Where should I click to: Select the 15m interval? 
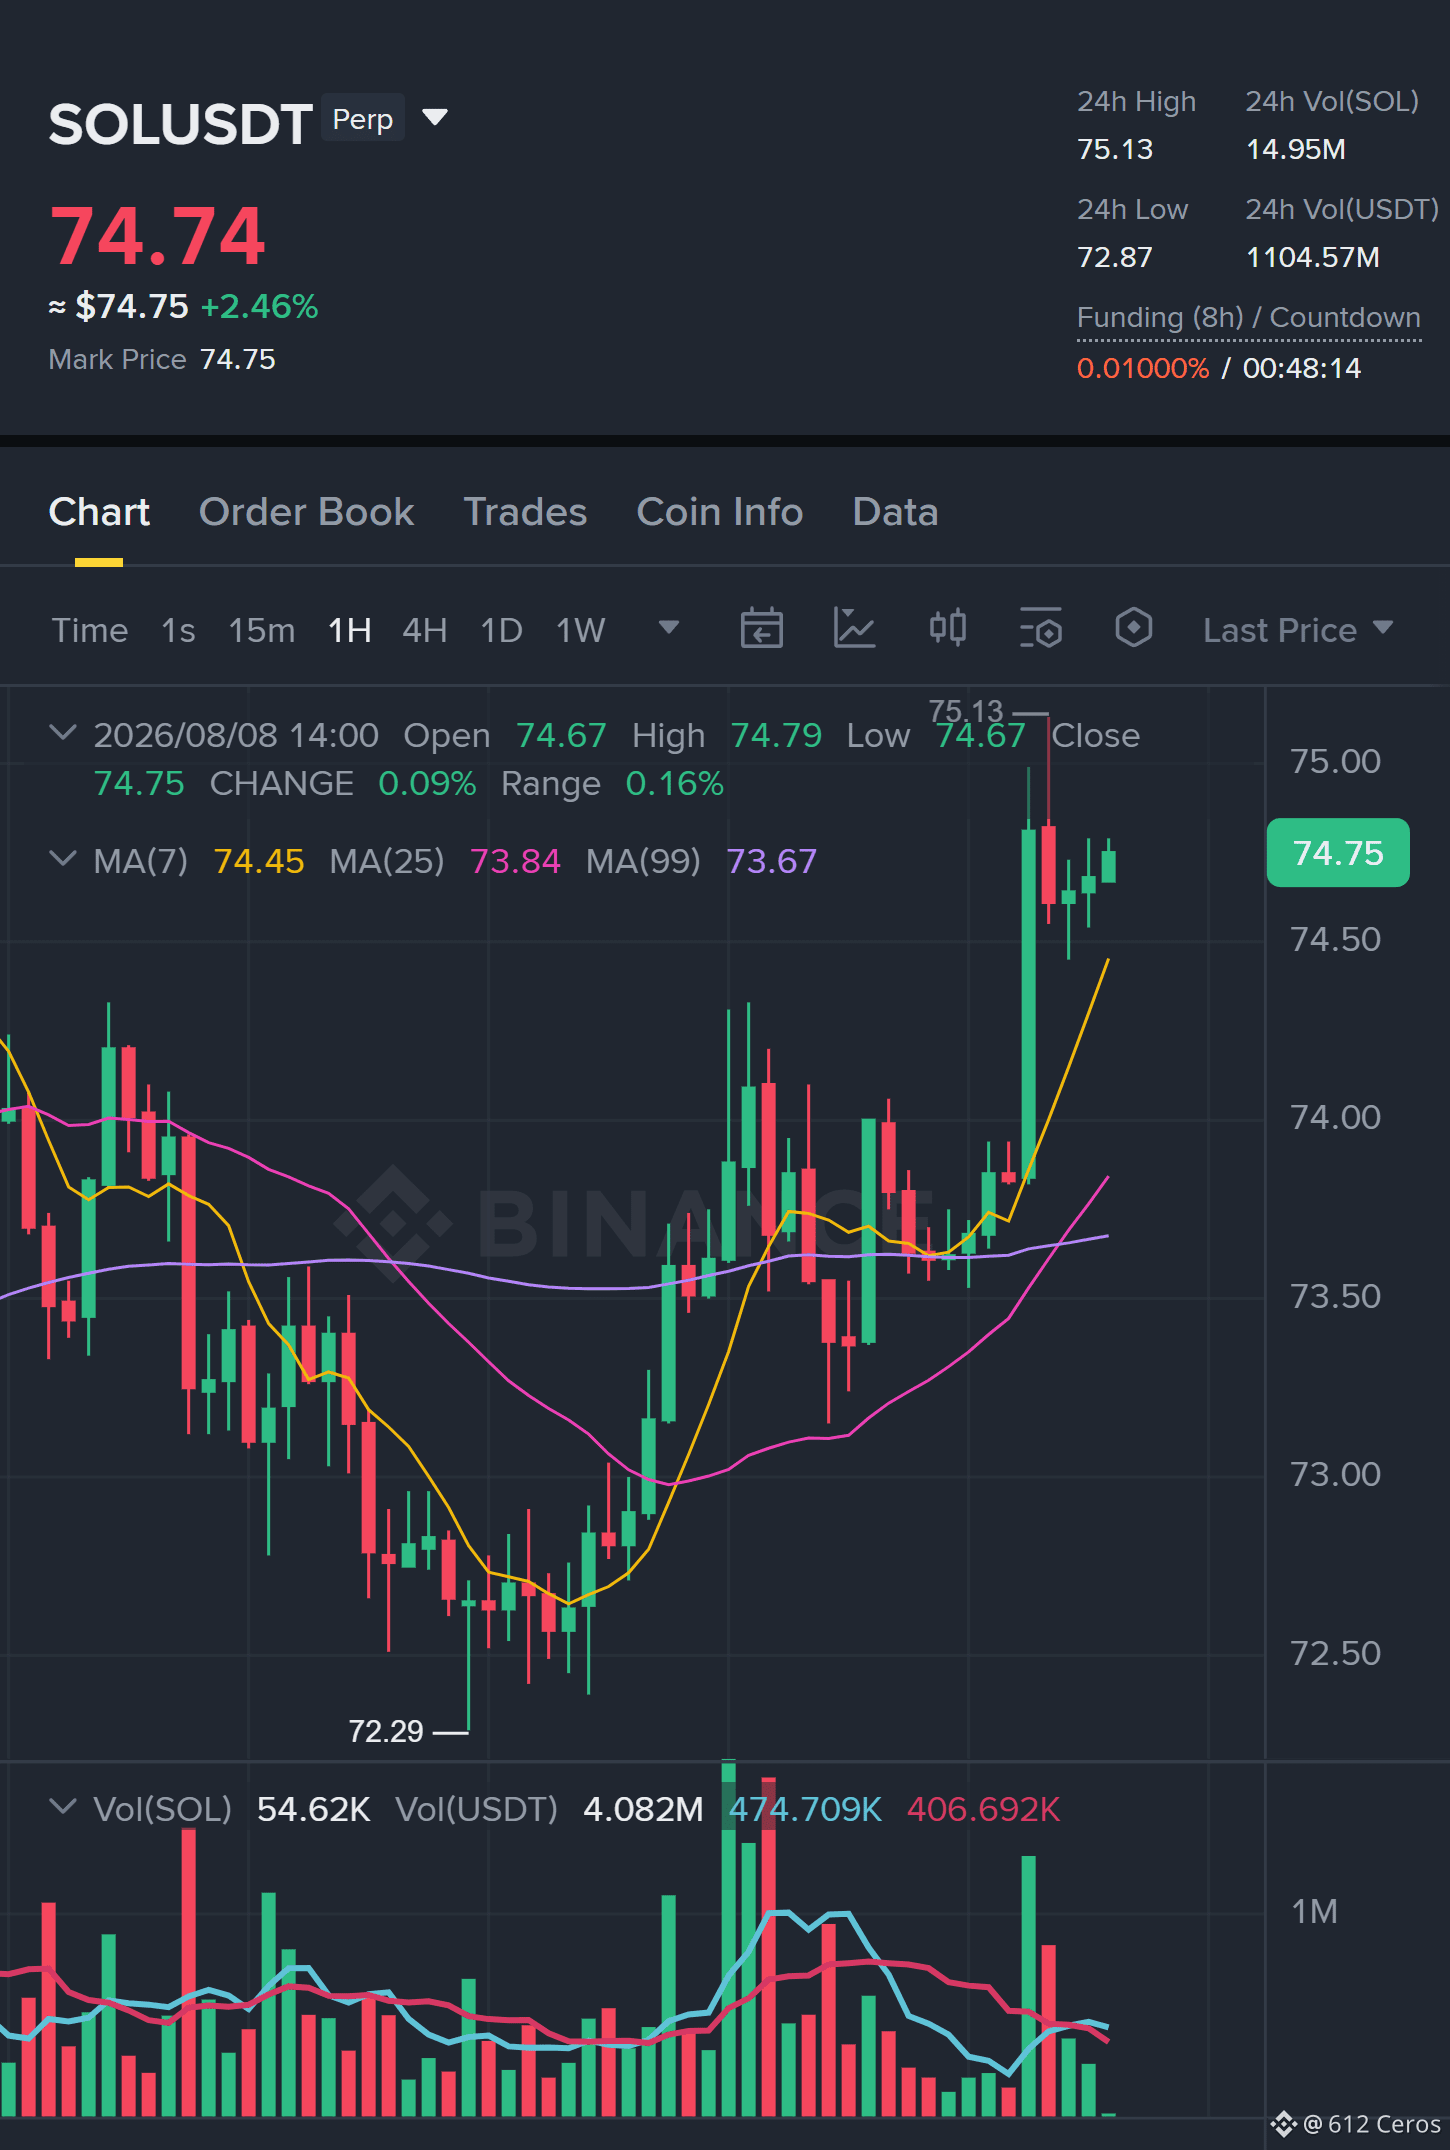coord(262,630)
